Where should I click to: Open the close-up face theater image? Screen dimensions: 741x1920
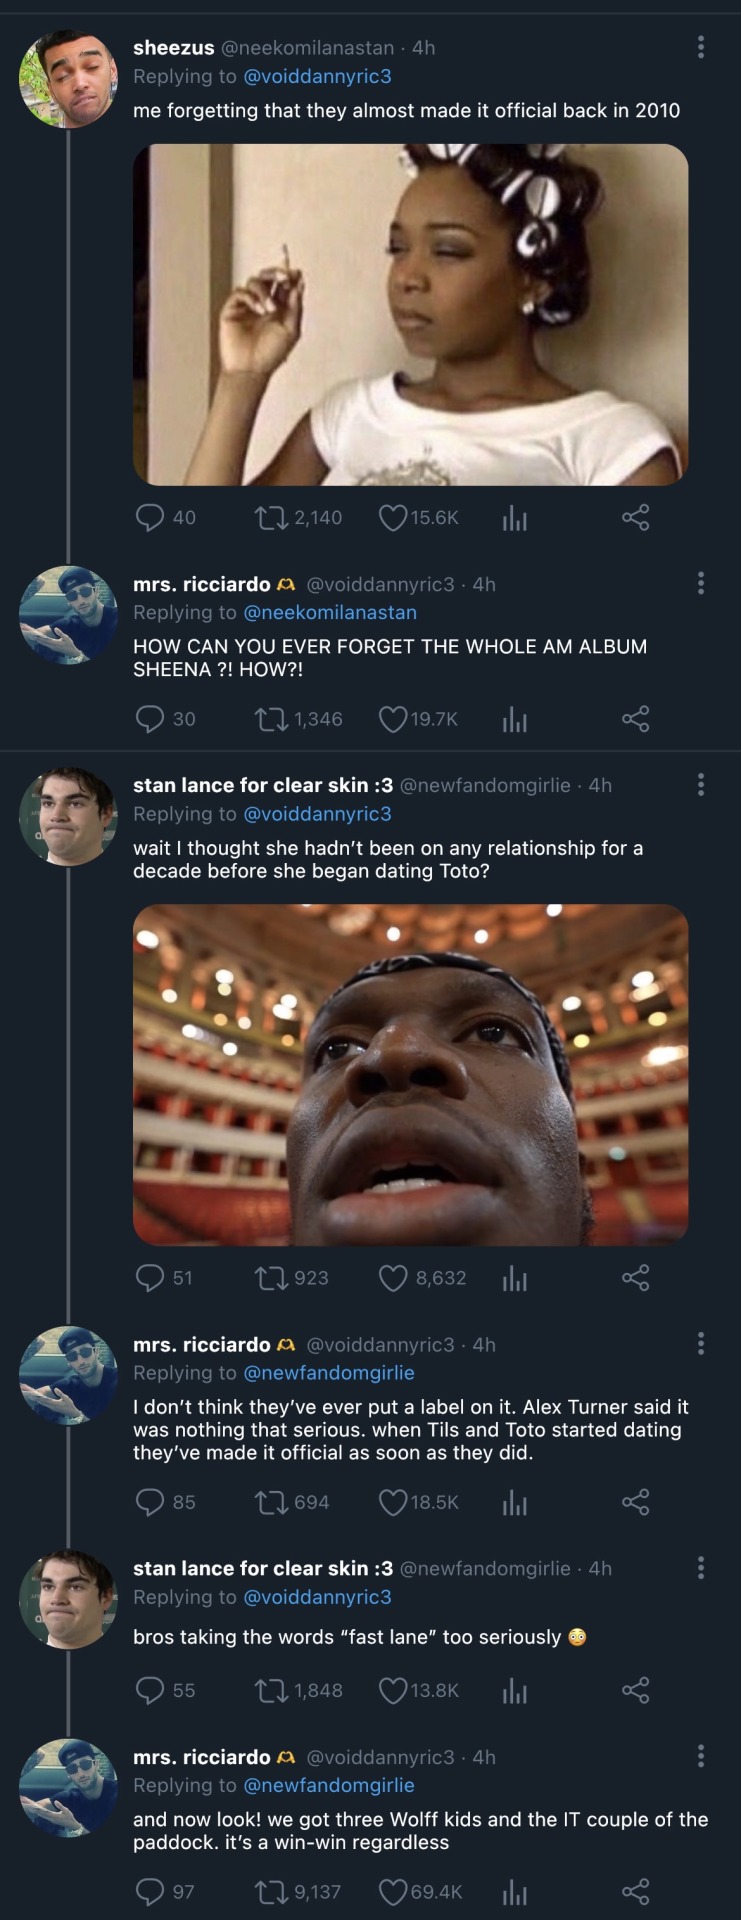410,1074
